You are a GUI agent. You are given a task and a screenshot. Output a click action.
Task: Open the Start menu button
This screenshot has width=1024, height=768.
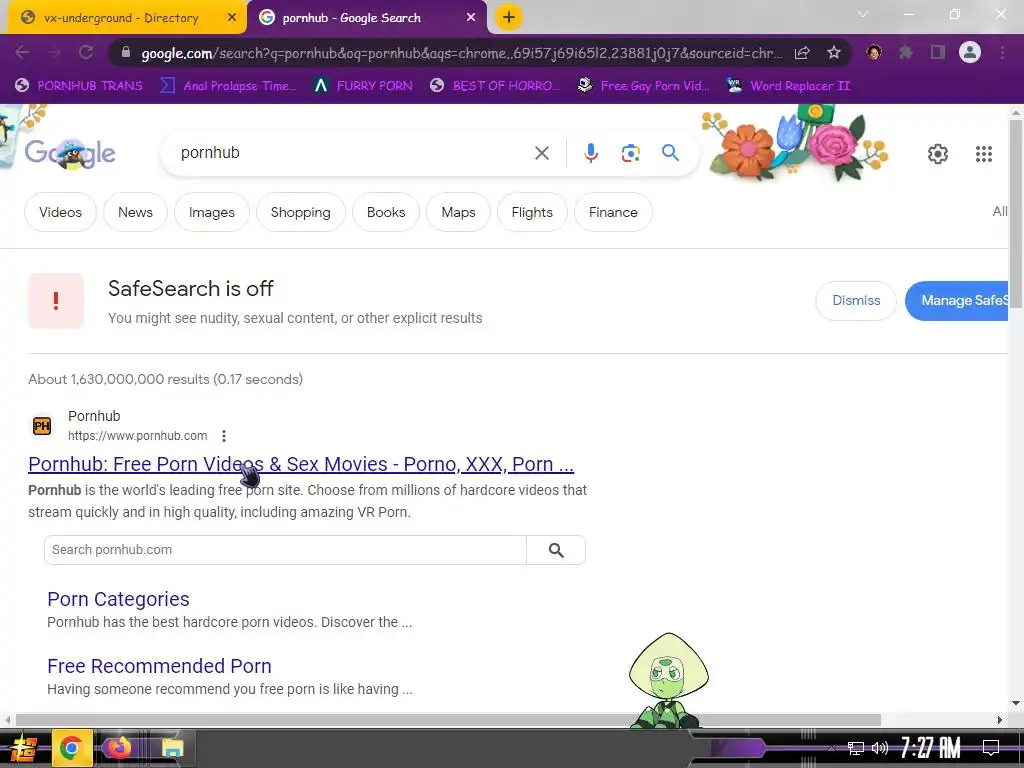[23, 748]
